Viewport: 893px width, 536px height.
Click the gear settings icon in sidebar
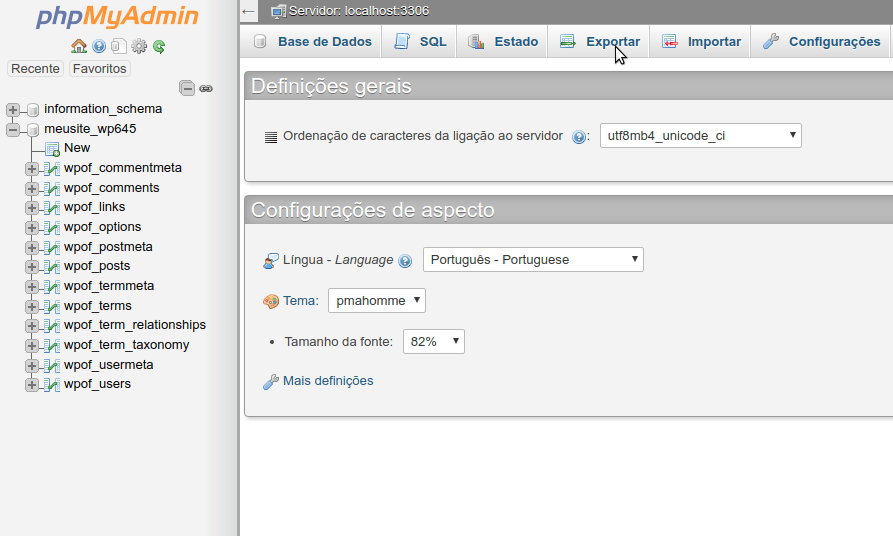click(x=139, y=46)
